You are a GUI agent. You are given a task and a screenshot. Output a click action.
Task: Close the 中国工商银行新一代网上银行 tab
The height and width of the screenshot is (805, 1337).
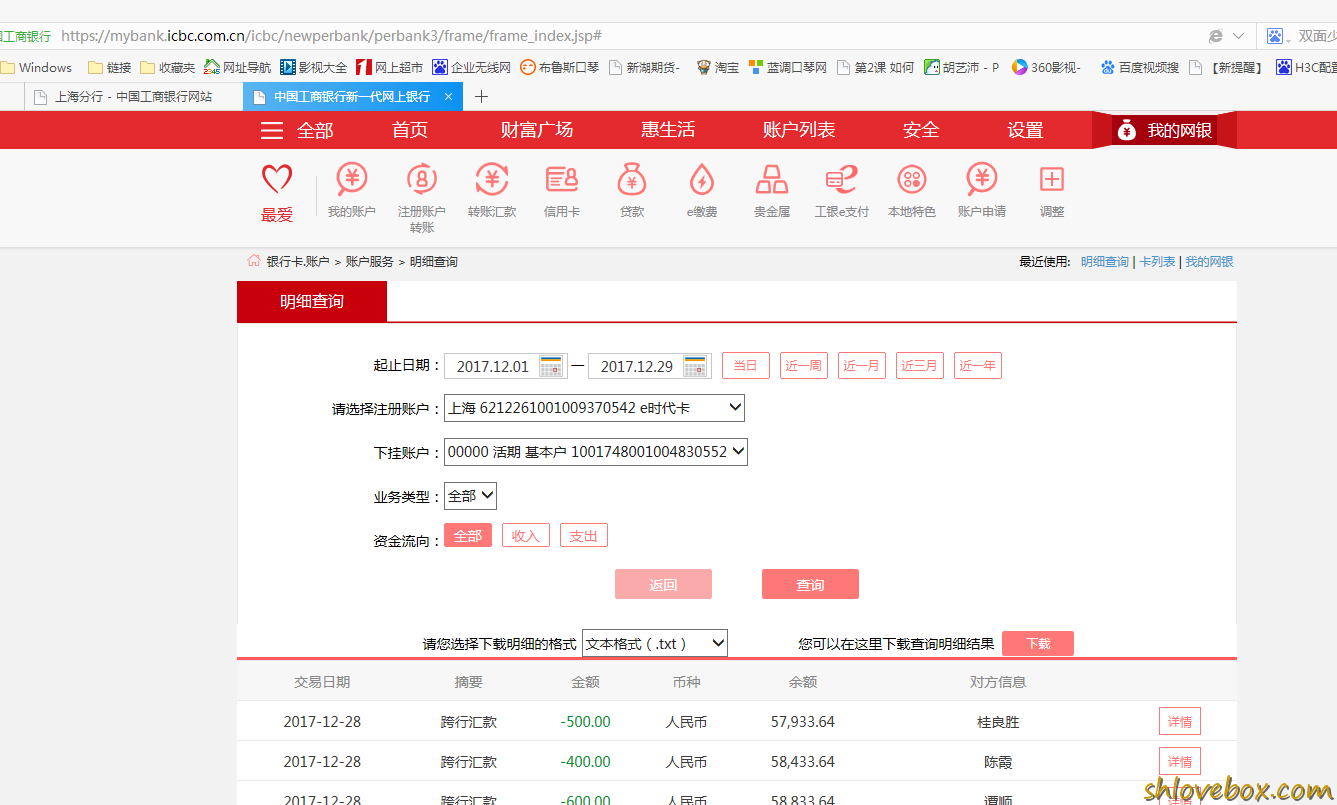pyautogui.click(x=449, y=97)
